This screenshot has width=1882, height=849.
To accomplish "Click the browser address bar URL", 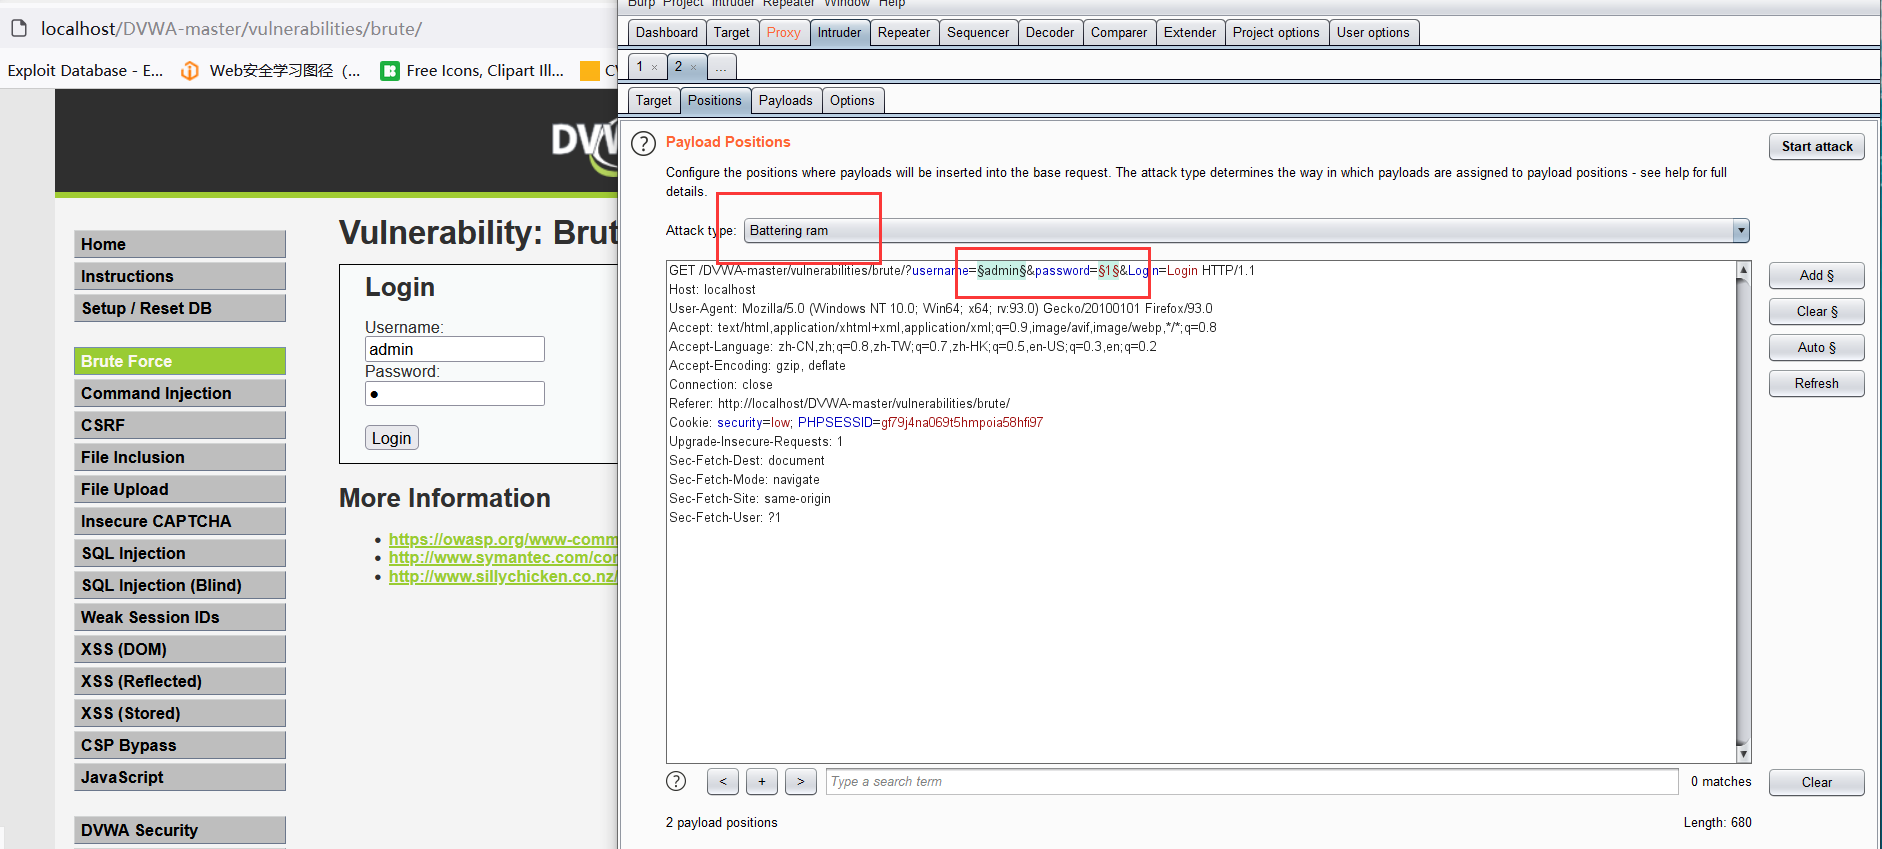I will (231, 28).
